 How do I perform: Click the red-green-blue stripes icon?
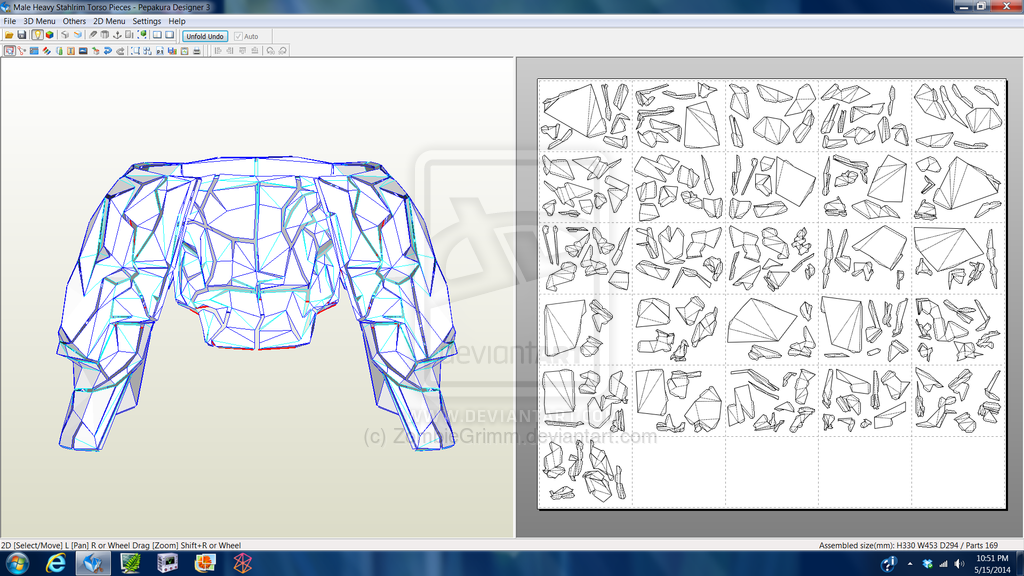pyautogui.click(x=46, y=51)
